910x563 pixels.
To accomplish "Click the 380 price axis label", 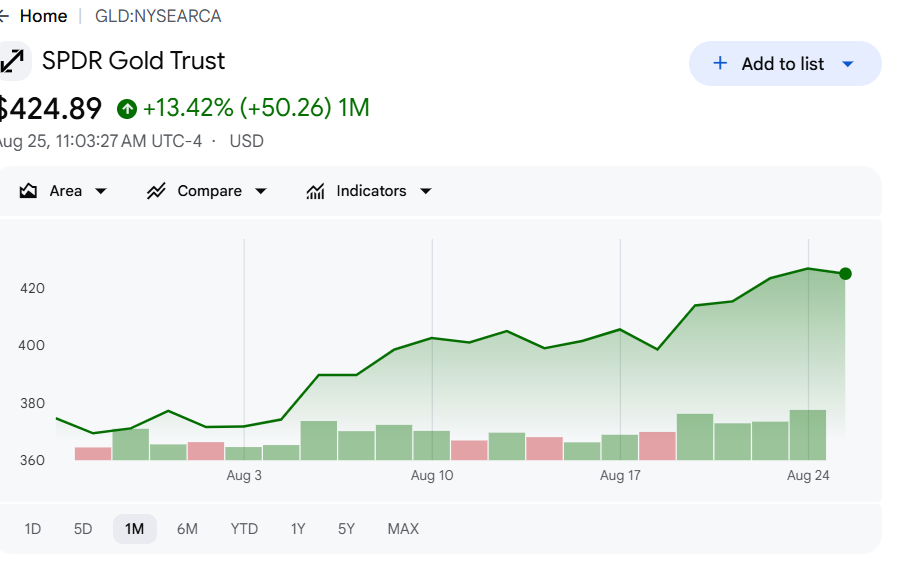I will 32,403.
